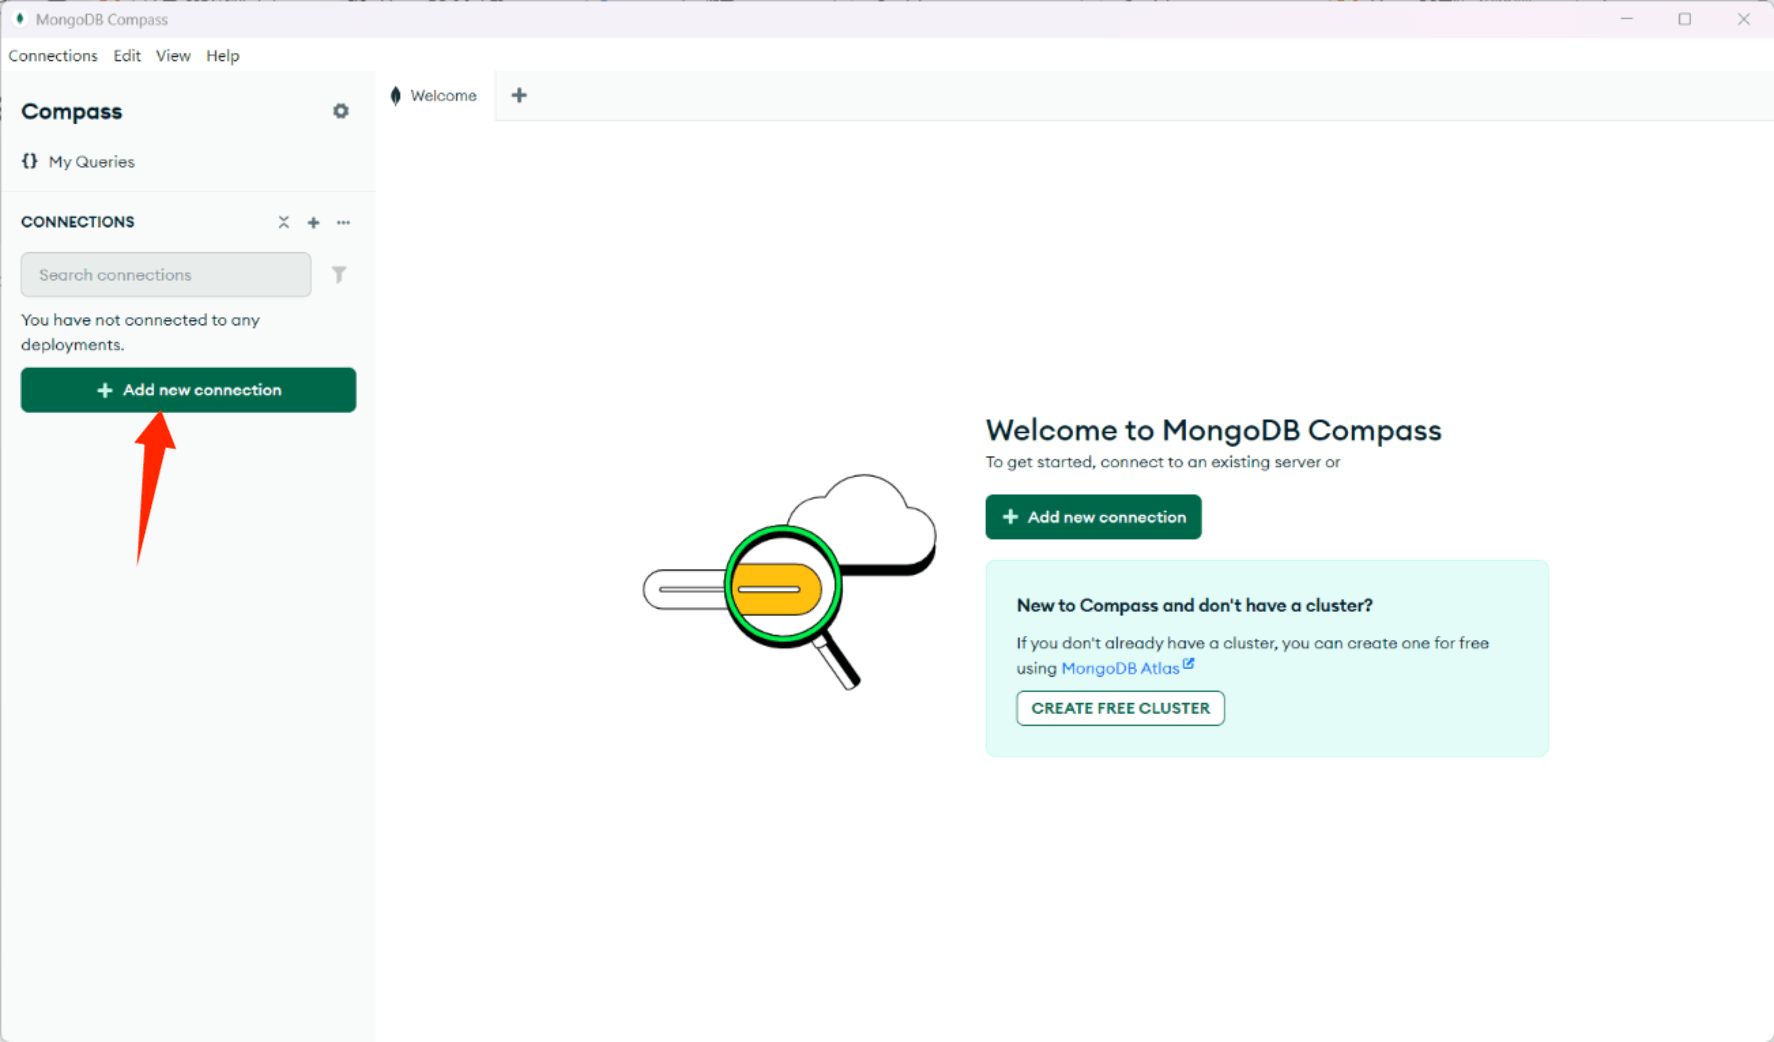Minimize the MongoDB Compass window
The height and width of the screenshot is (1042, 1774).
click(x=1627, y=19)
